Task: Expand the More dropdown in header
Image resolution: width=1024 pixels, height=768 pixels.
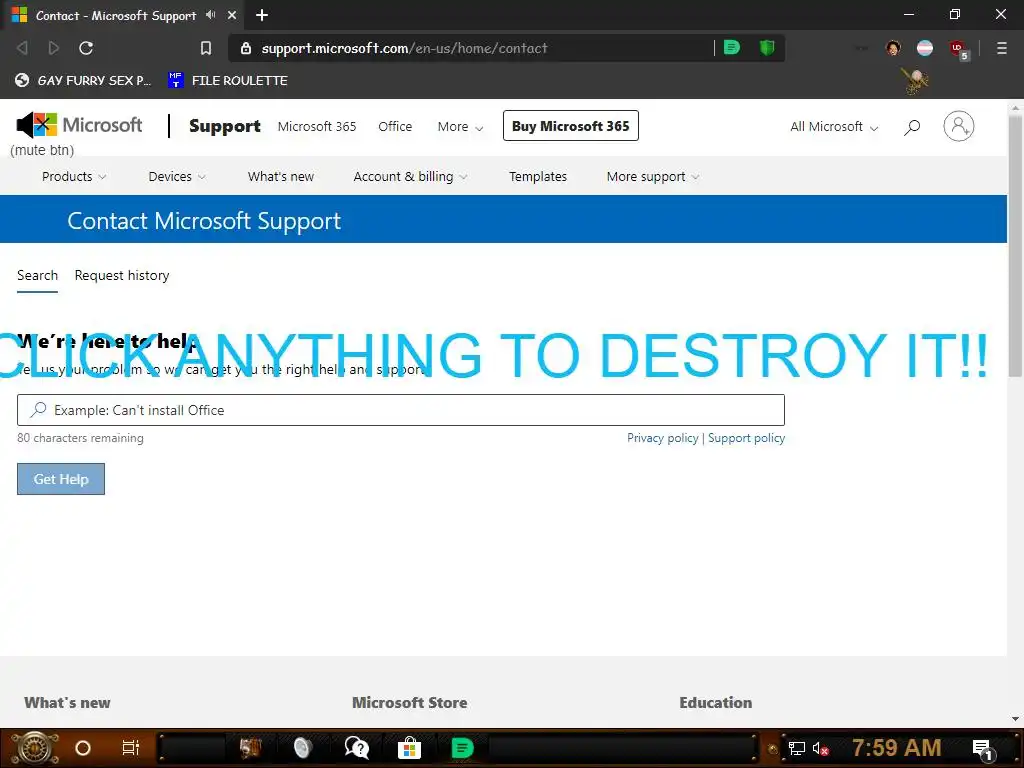Action: coord(460,127)
